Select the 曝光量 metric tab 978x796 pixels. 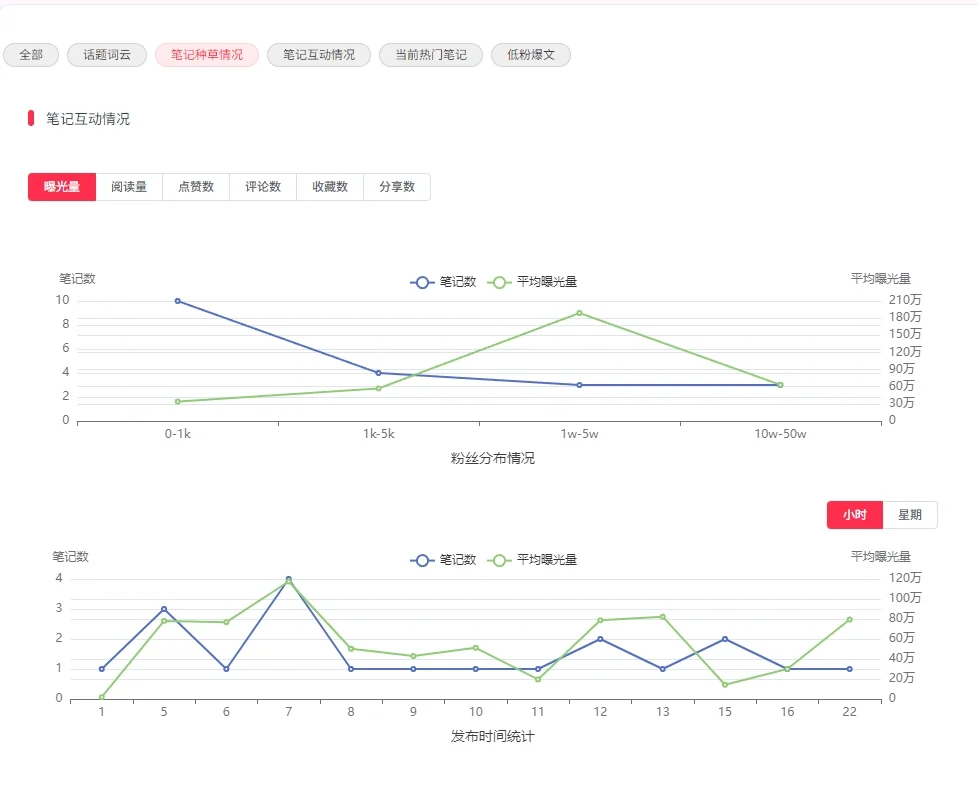(61, 186)
